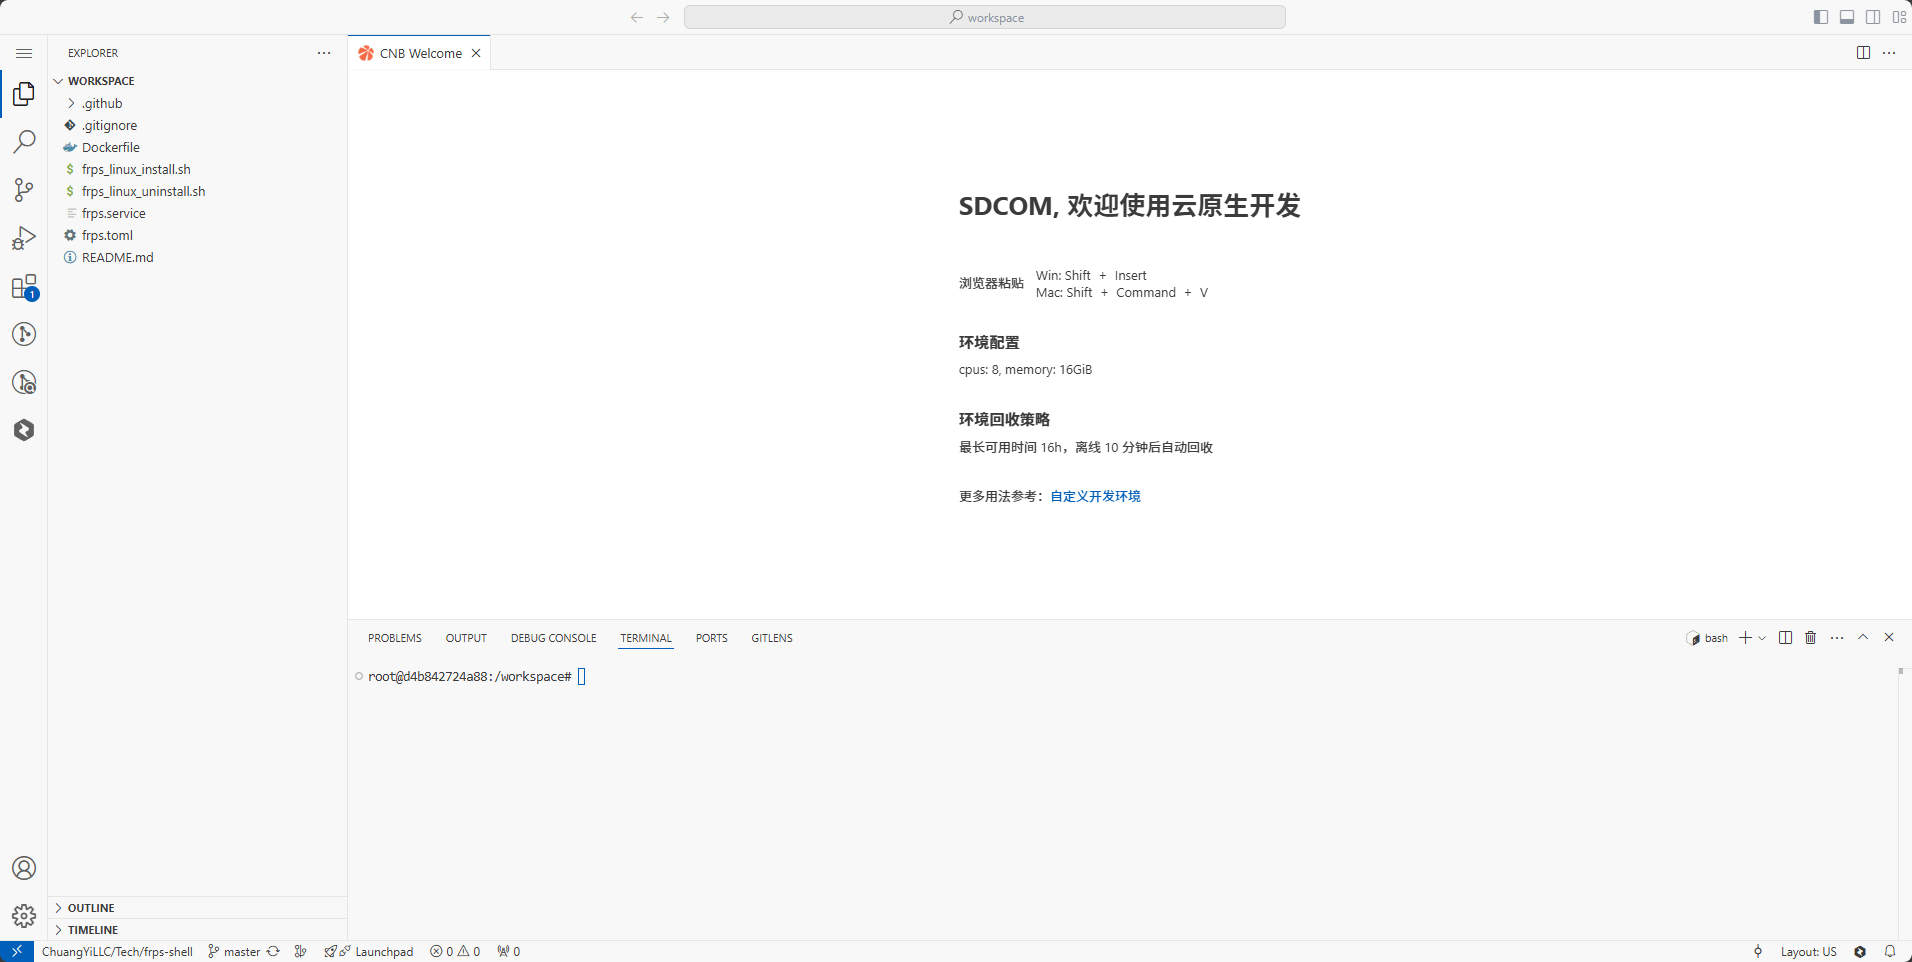The image size is (1912, 962).
Task: Select the Source Control icon
Action: (24, 190)
